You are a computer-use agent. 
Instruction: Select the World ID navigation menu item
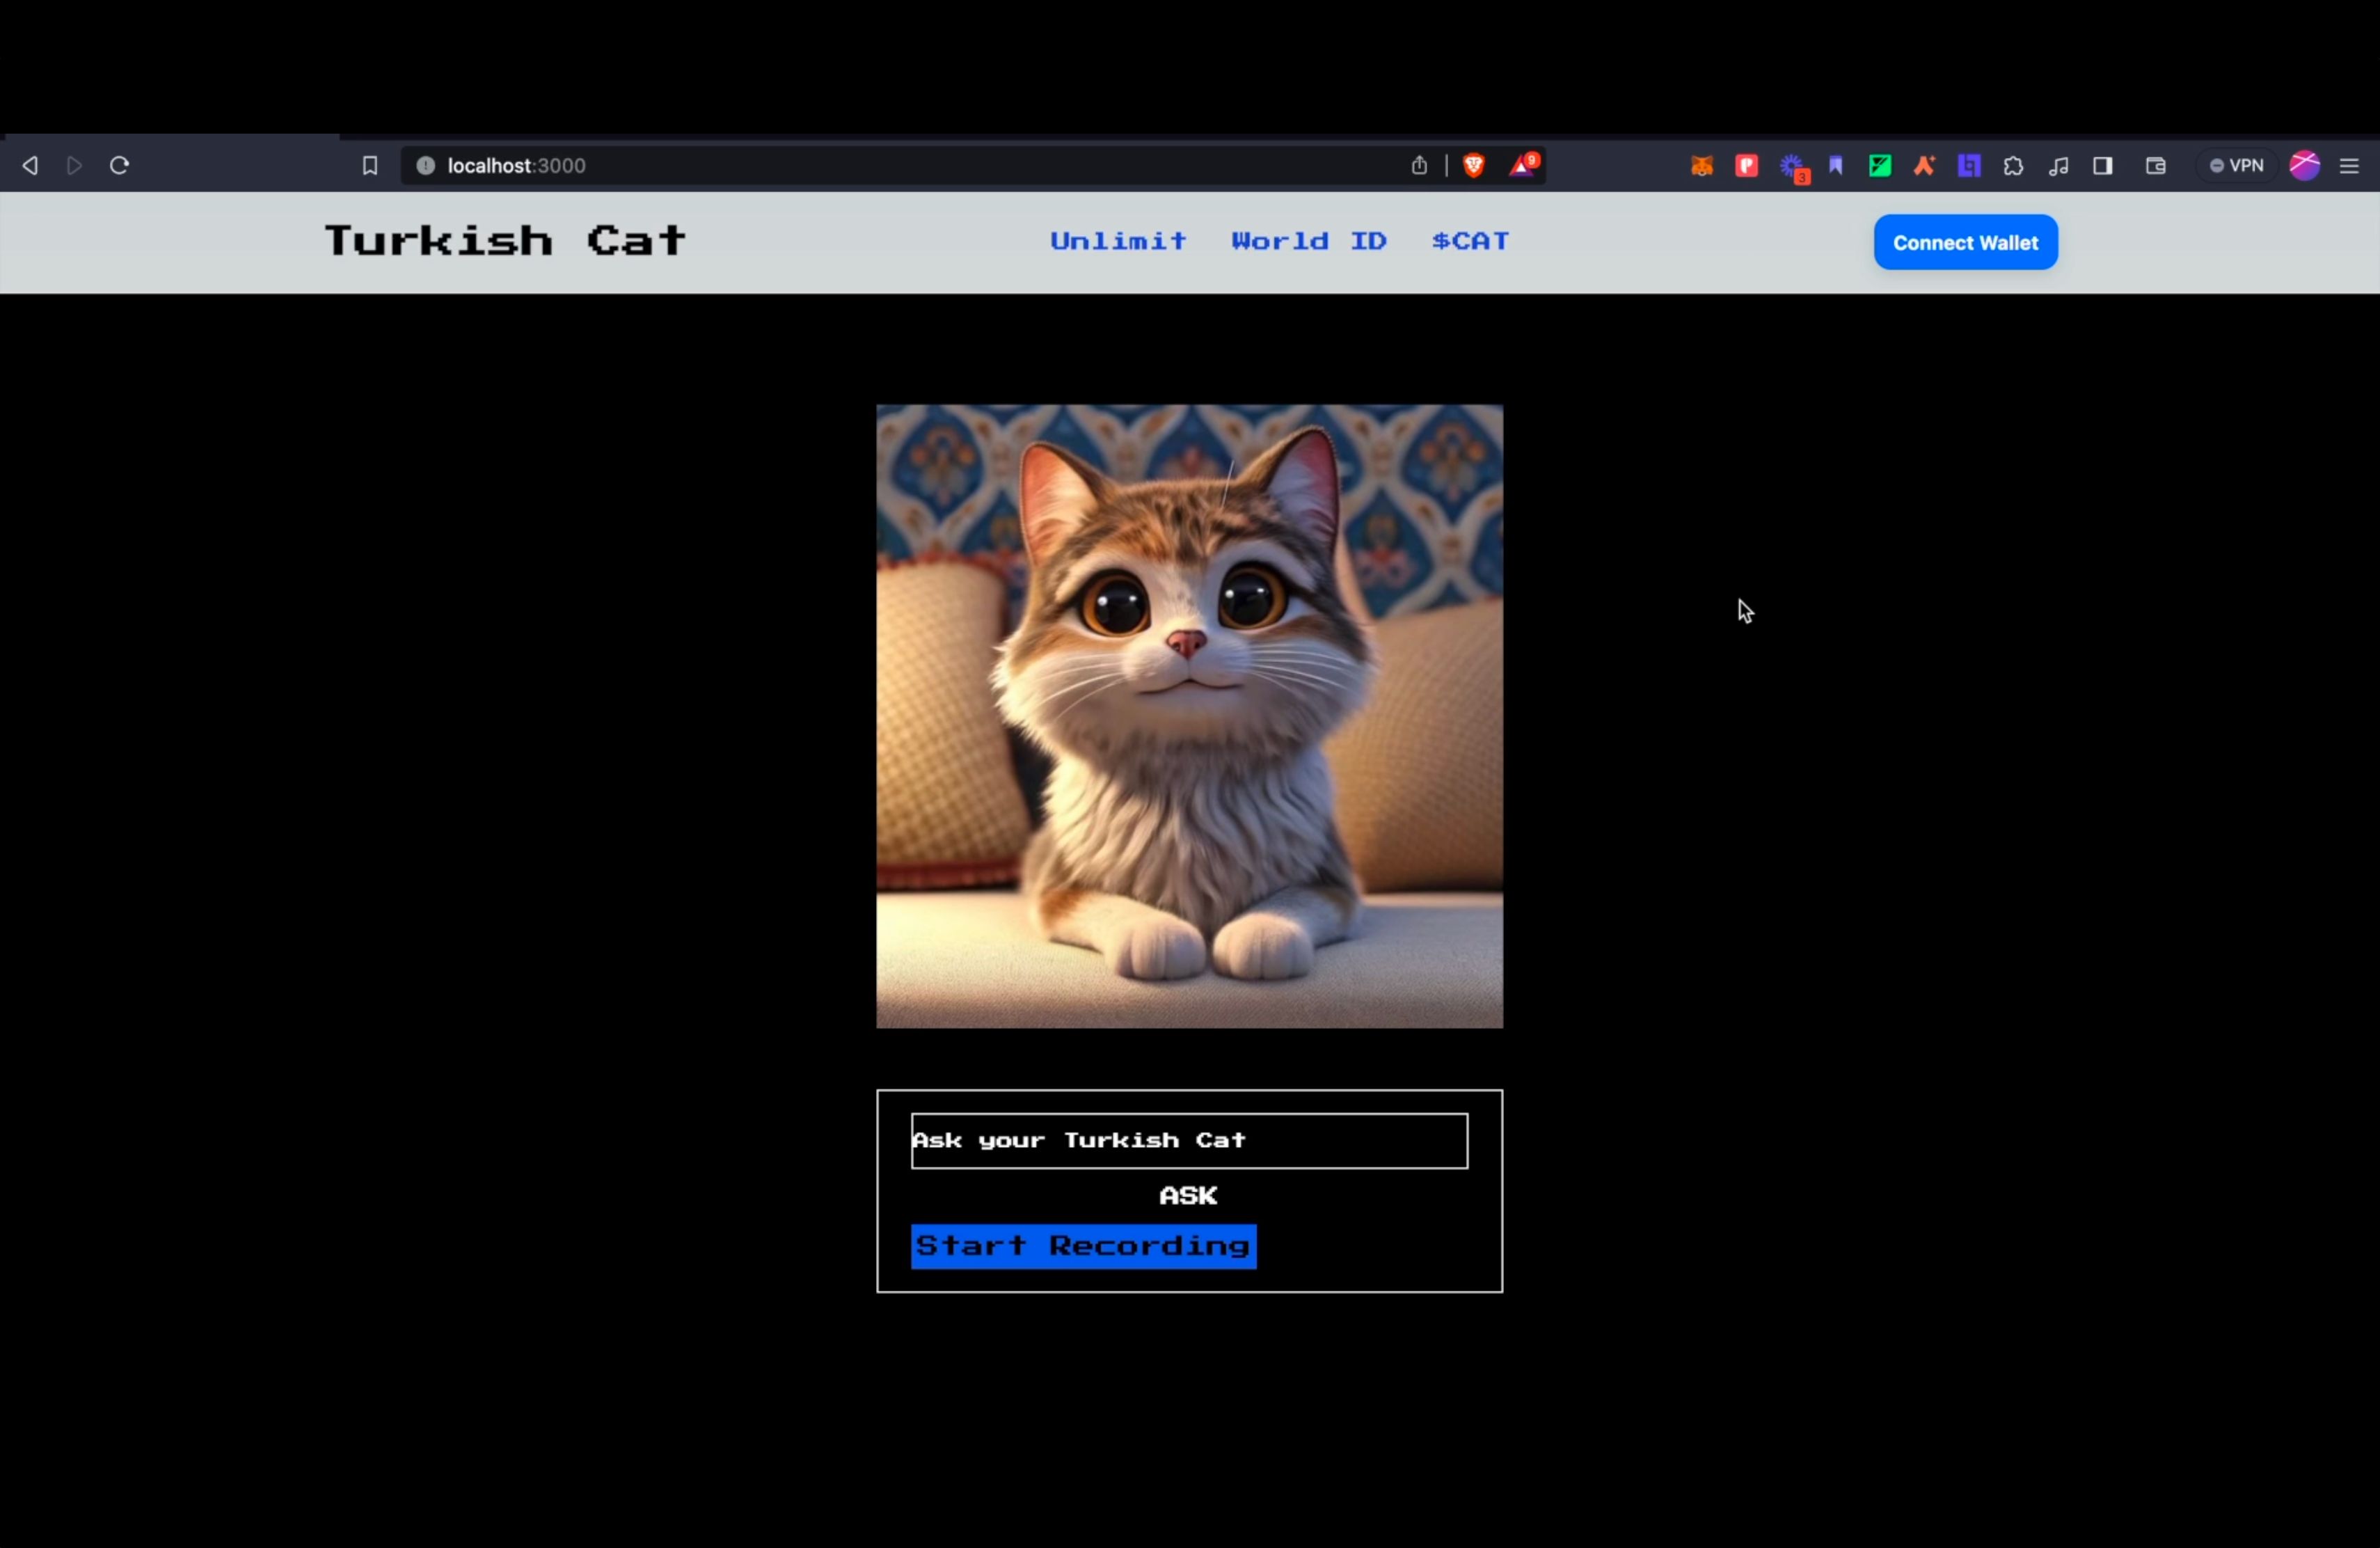(x=1310, y=242)
